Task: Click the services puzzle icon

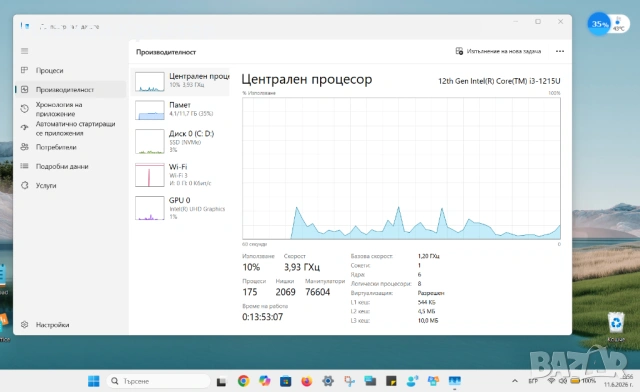Action: 24,185
